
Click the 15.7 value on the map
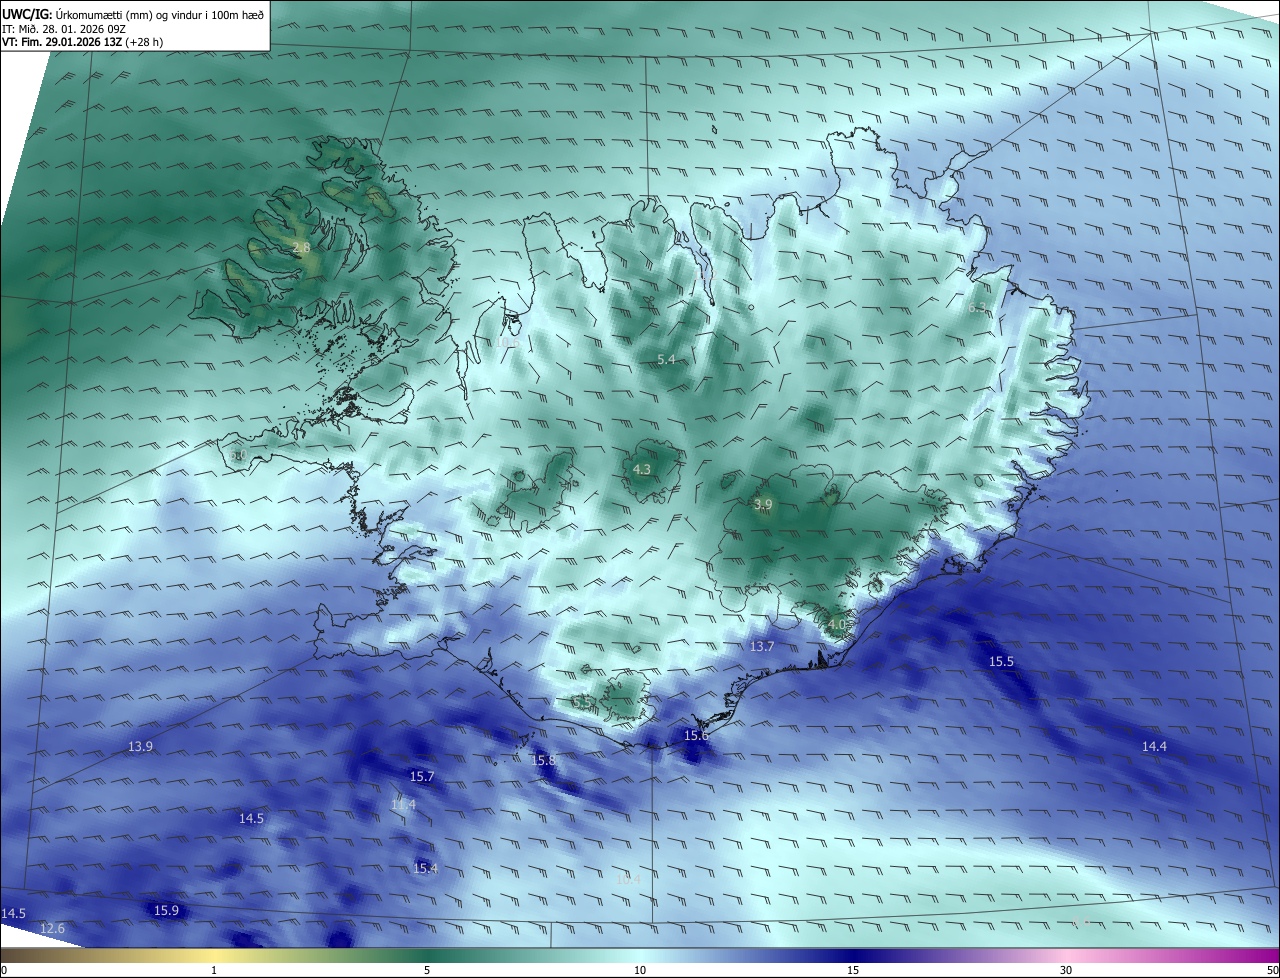coord(422,777)
